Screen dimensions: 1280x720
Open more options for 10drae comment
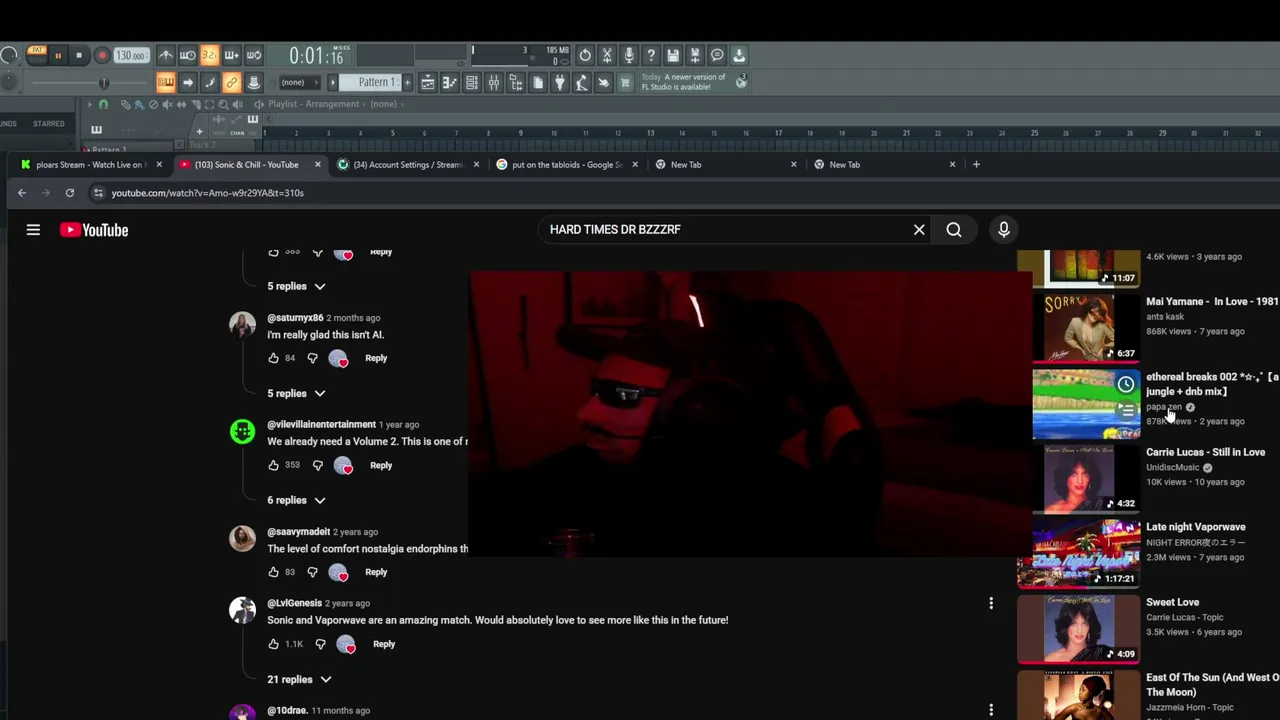click(991, 710)
